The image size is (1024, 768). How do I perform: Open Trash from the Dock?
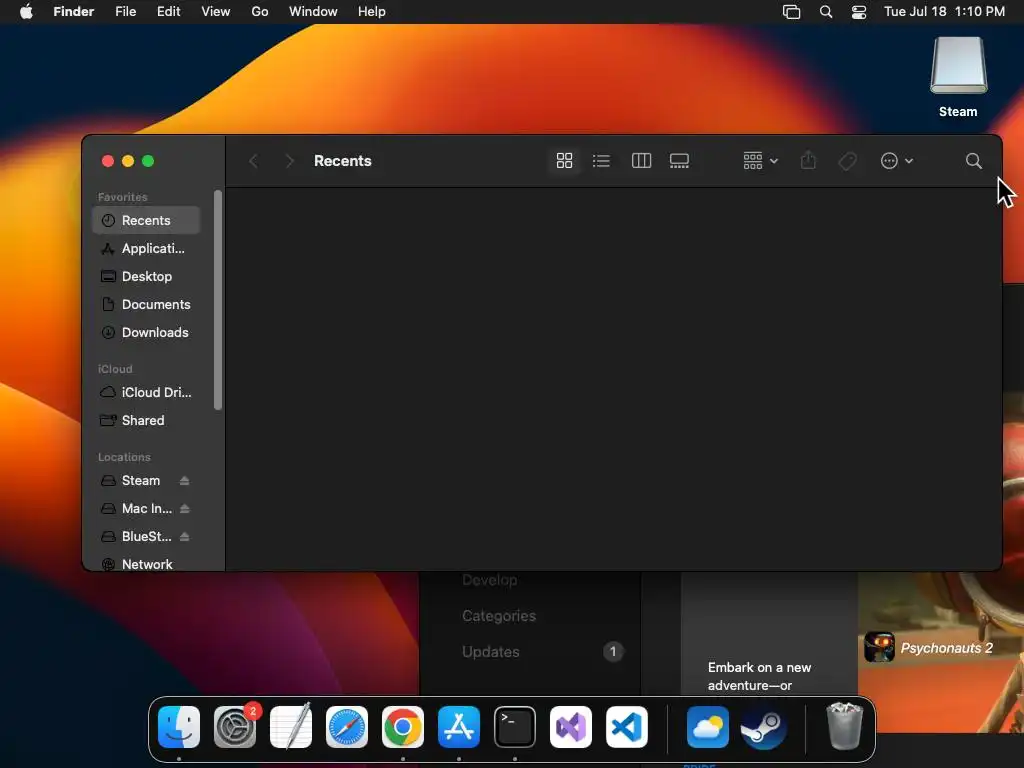pyautogui.click(x=844, y=726)
